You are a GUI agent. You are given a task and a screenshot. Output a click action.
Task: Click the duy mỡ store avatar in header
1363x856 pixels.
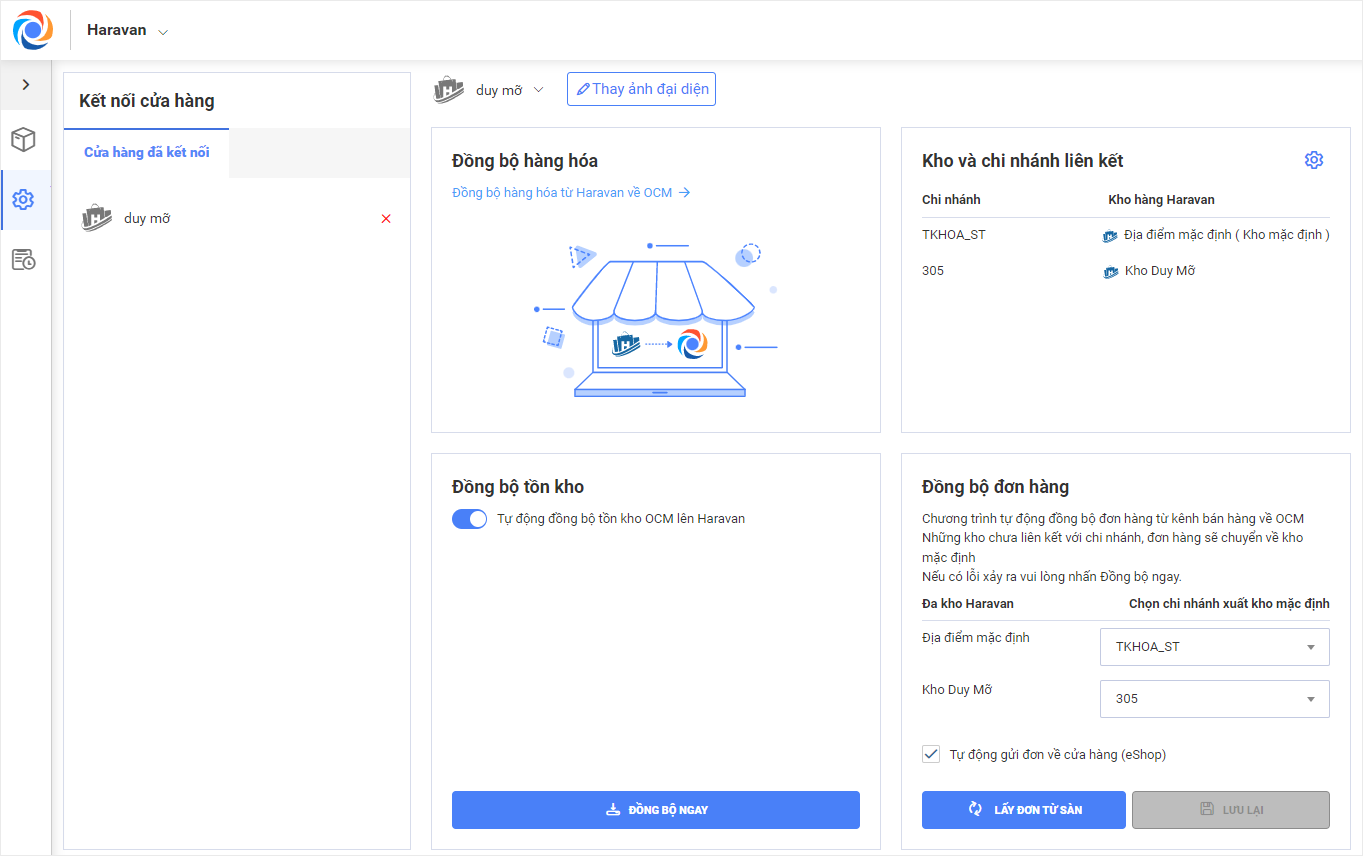pyautogui.click(x=450, y=90)
